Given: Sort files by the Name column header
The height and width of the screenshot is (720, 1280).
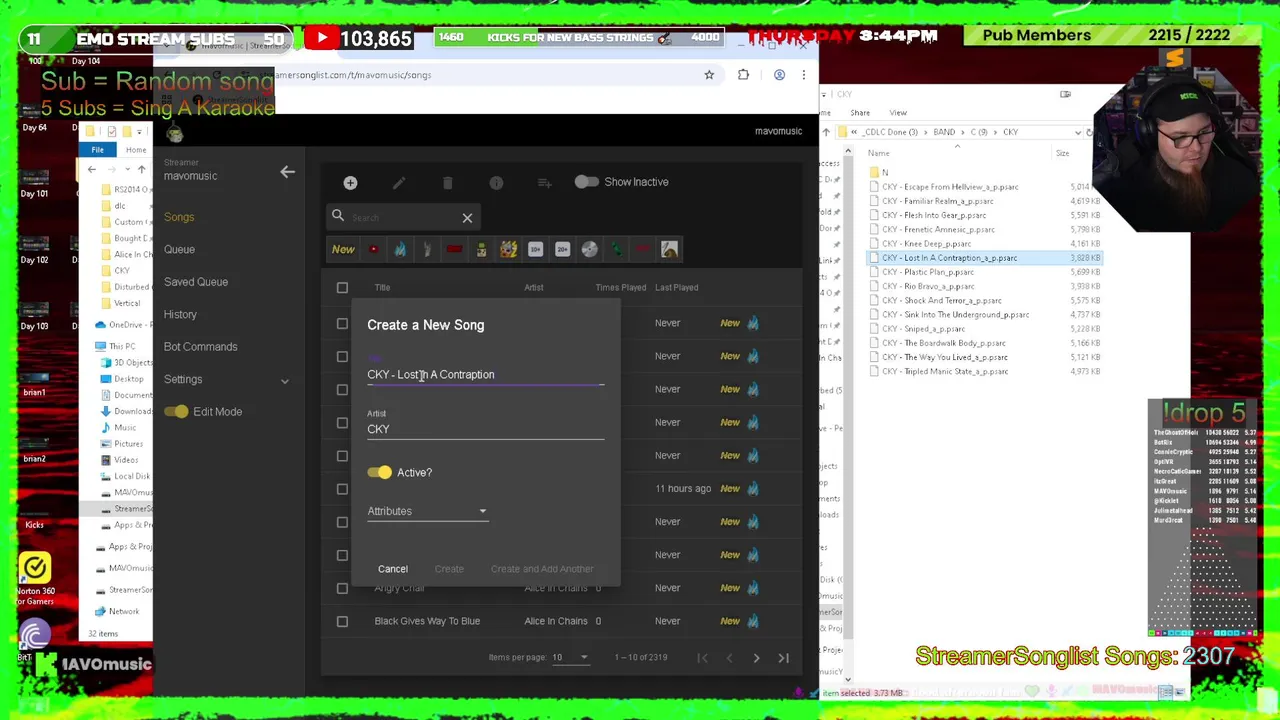Looking at the screenshot, I should click(878, 153).
